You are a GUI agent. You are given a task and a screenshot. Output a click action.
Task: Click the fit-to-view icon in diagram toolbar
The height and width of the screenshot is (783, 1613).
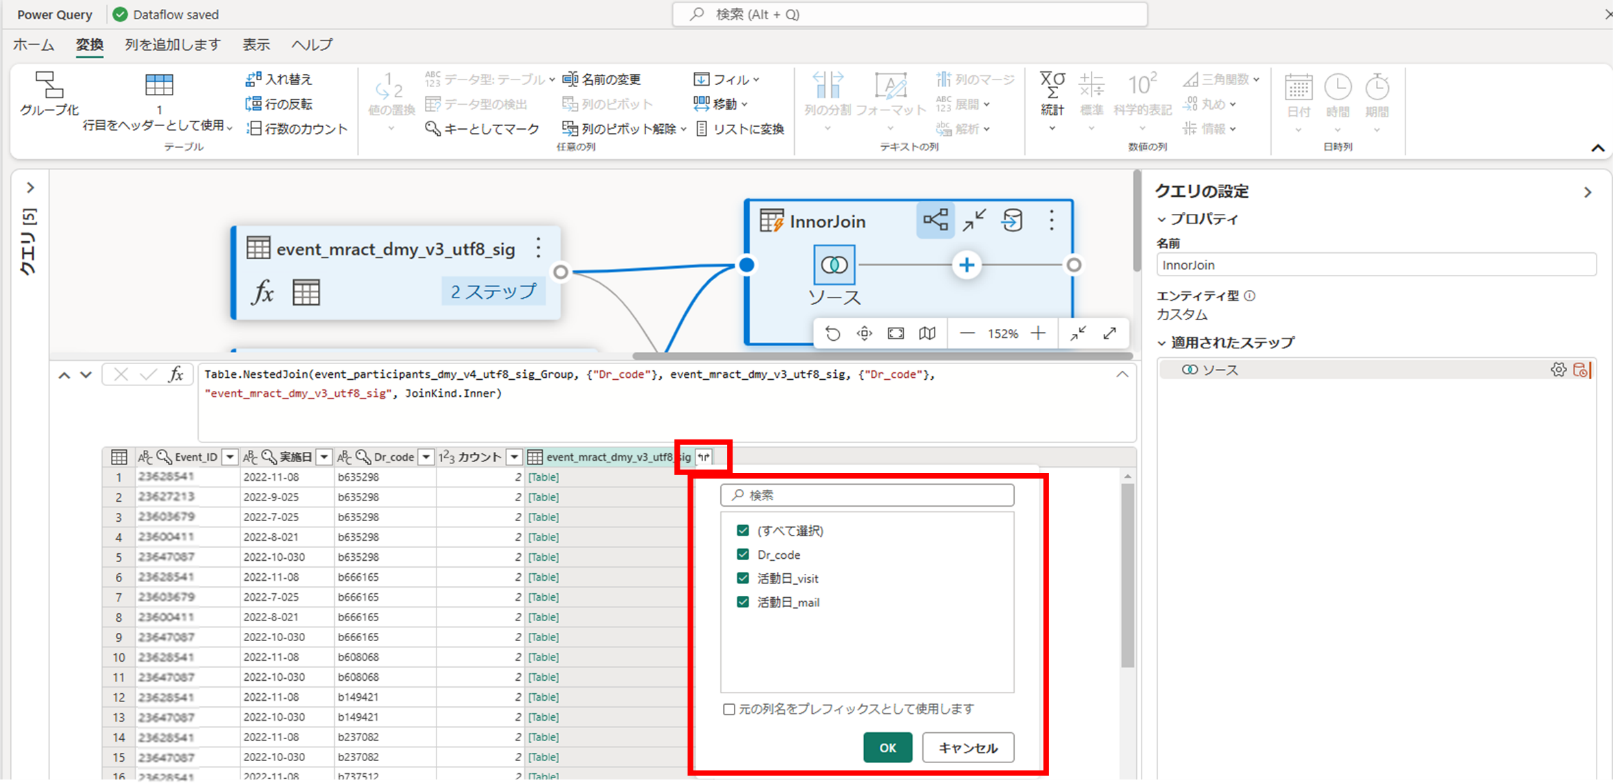(896, 334)
